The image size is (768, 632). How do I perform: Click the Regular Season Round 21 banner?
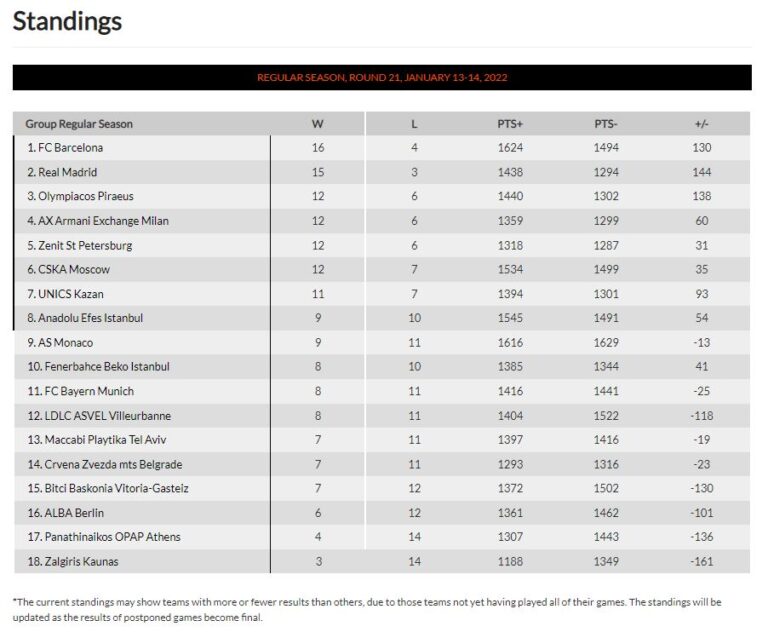[x=382, y=77]
